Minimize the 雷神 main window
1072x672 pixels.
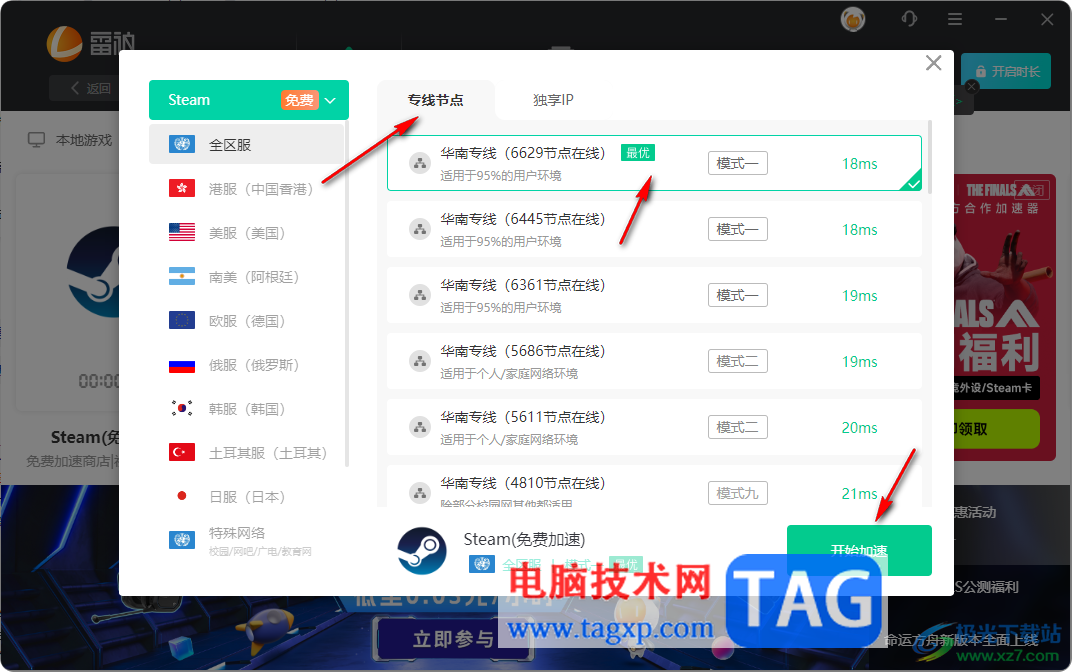tap(1001, 19)
